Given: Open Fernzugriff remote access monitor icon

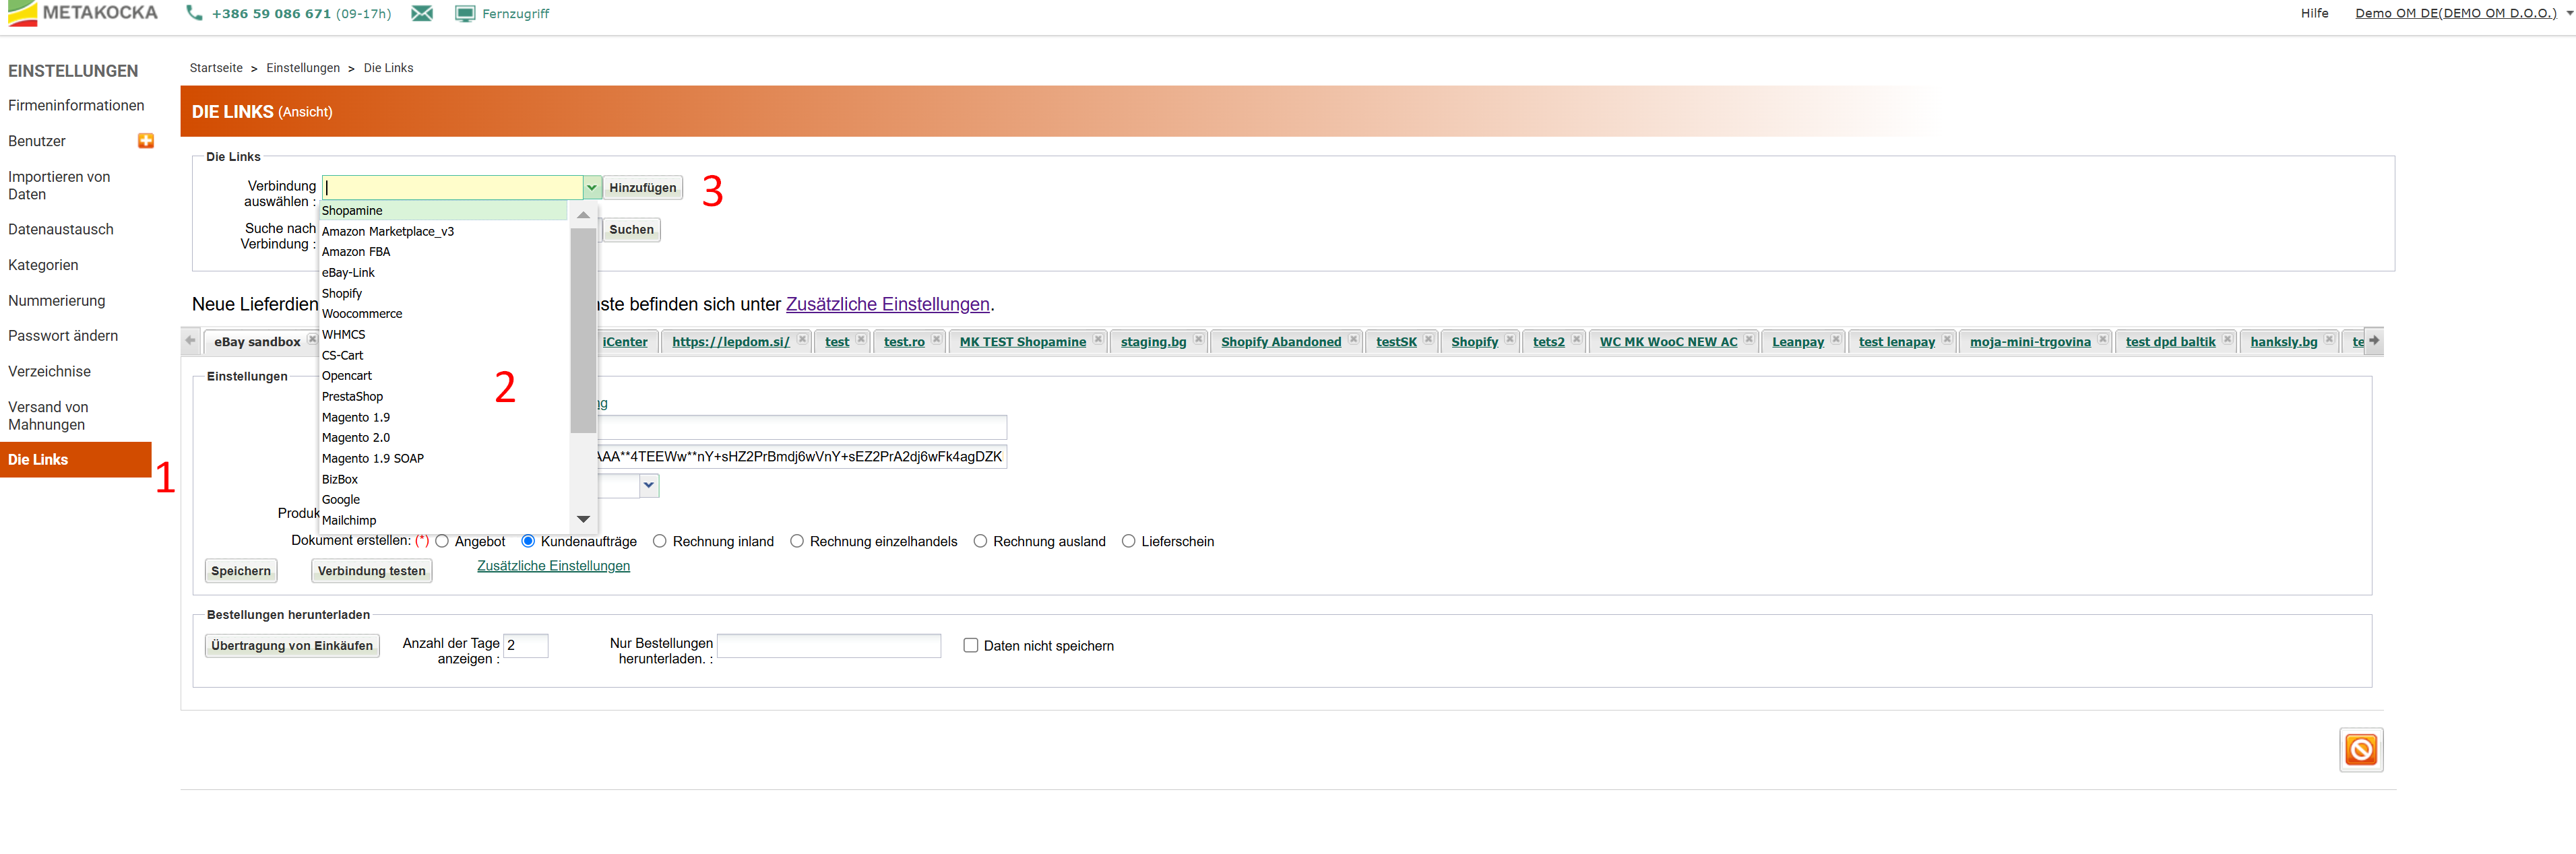Looking at the screenshot, I should [465, 14].
